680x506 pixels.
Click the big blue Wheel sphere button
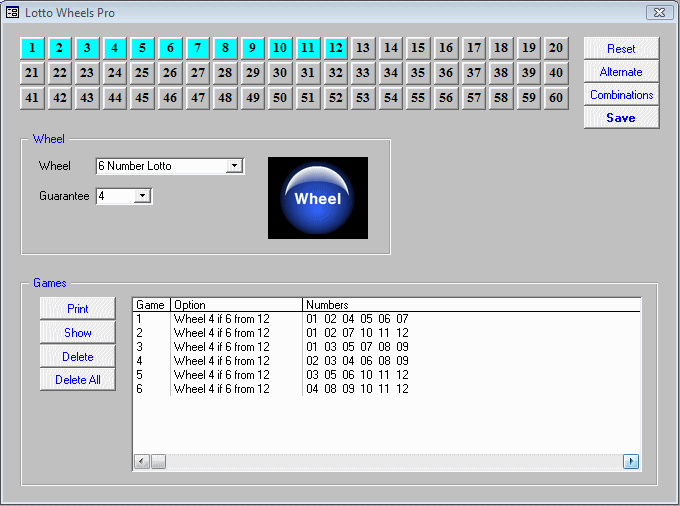coord(318,198)
